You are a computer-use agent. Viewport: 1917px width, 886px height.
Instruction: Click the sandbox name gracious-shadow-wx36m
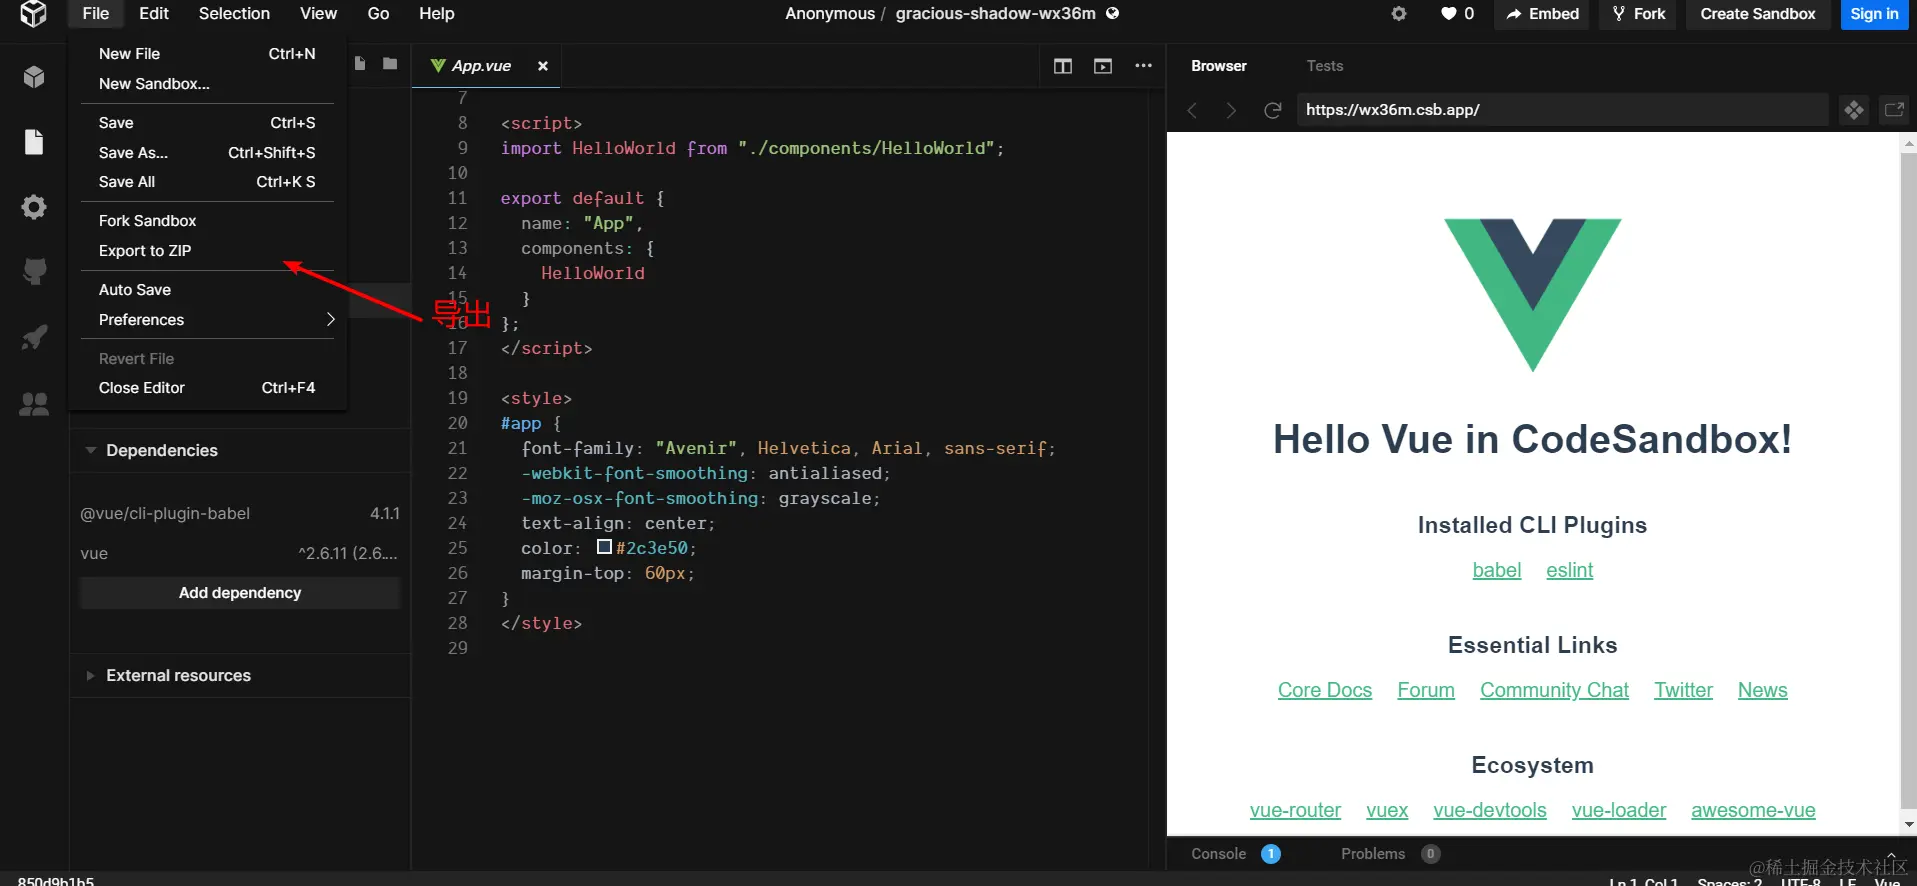tap(995, 14)
